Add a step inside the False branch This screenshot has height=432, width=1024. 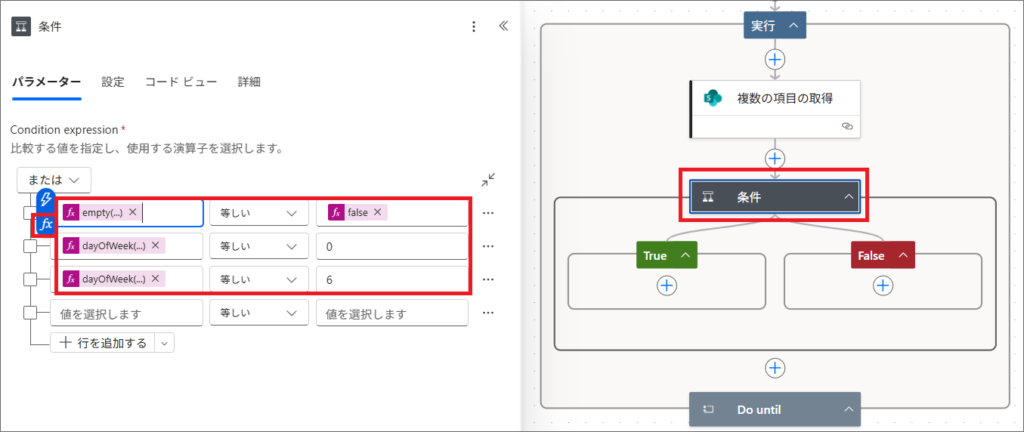click(x=883, y=285)
